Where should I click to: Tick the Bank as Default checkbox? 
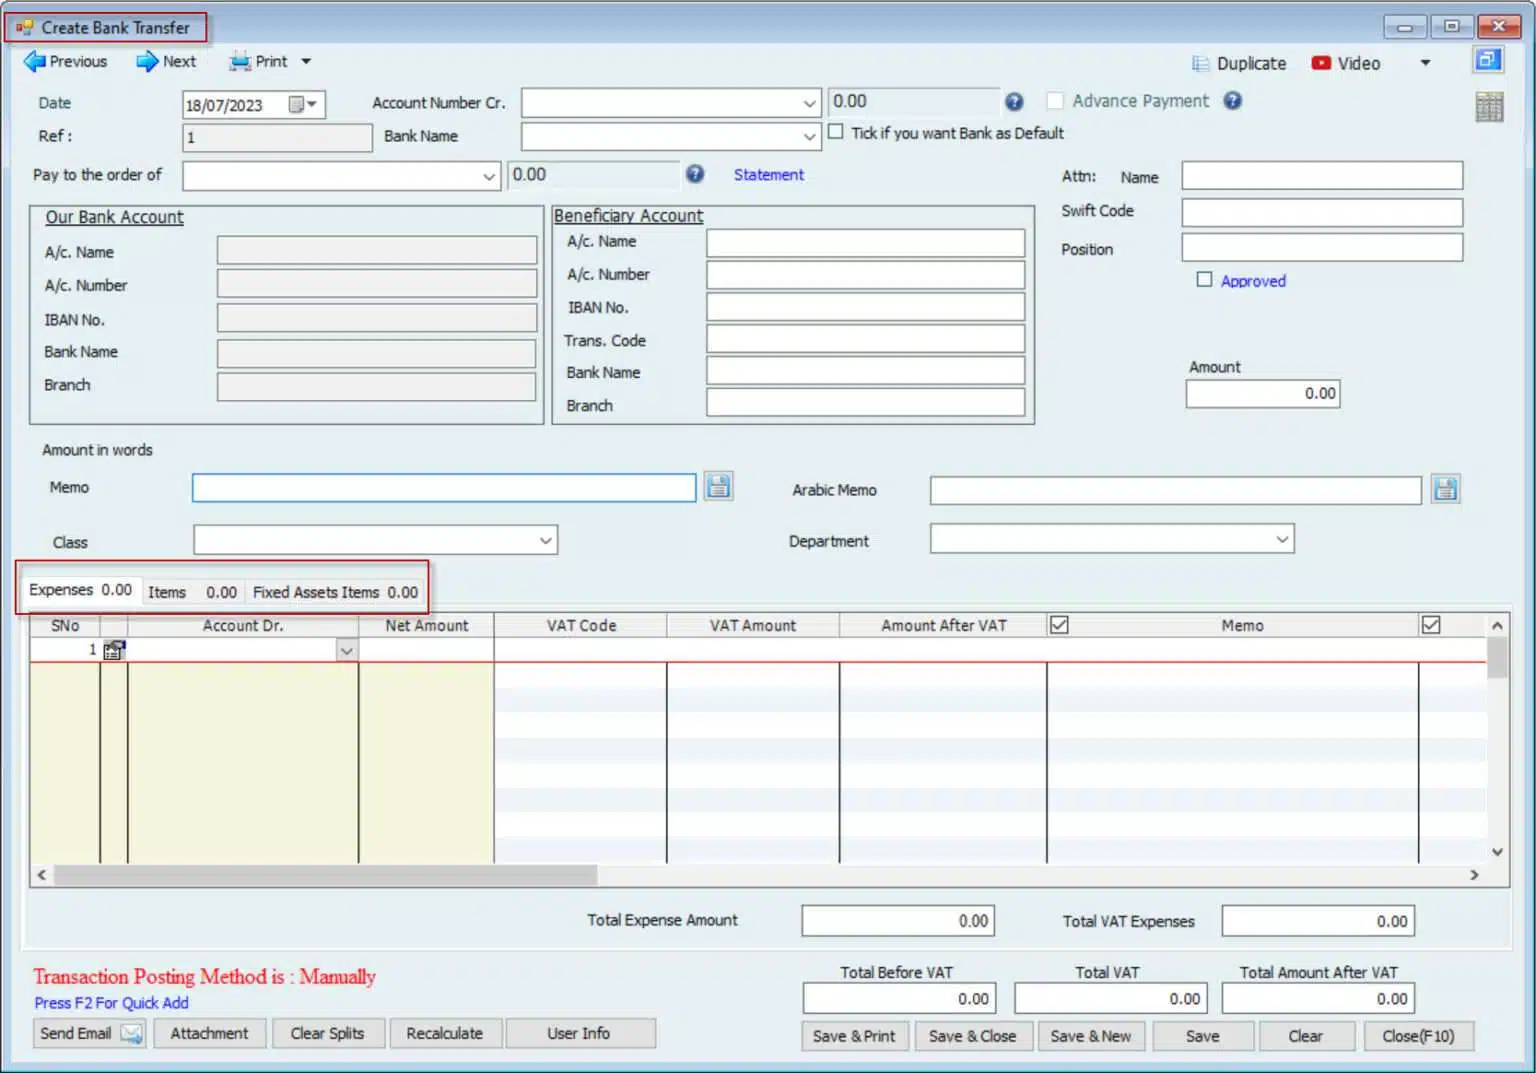pyautogui.click(x=836, y=132)
